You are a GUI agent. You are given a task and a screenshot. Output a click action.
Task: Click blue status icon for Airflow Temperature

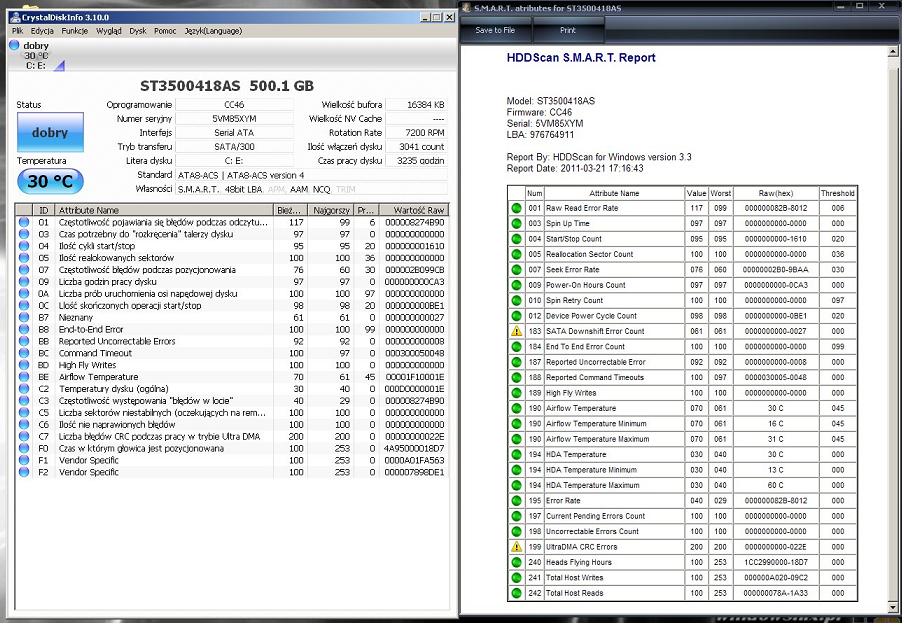point(24,376)
